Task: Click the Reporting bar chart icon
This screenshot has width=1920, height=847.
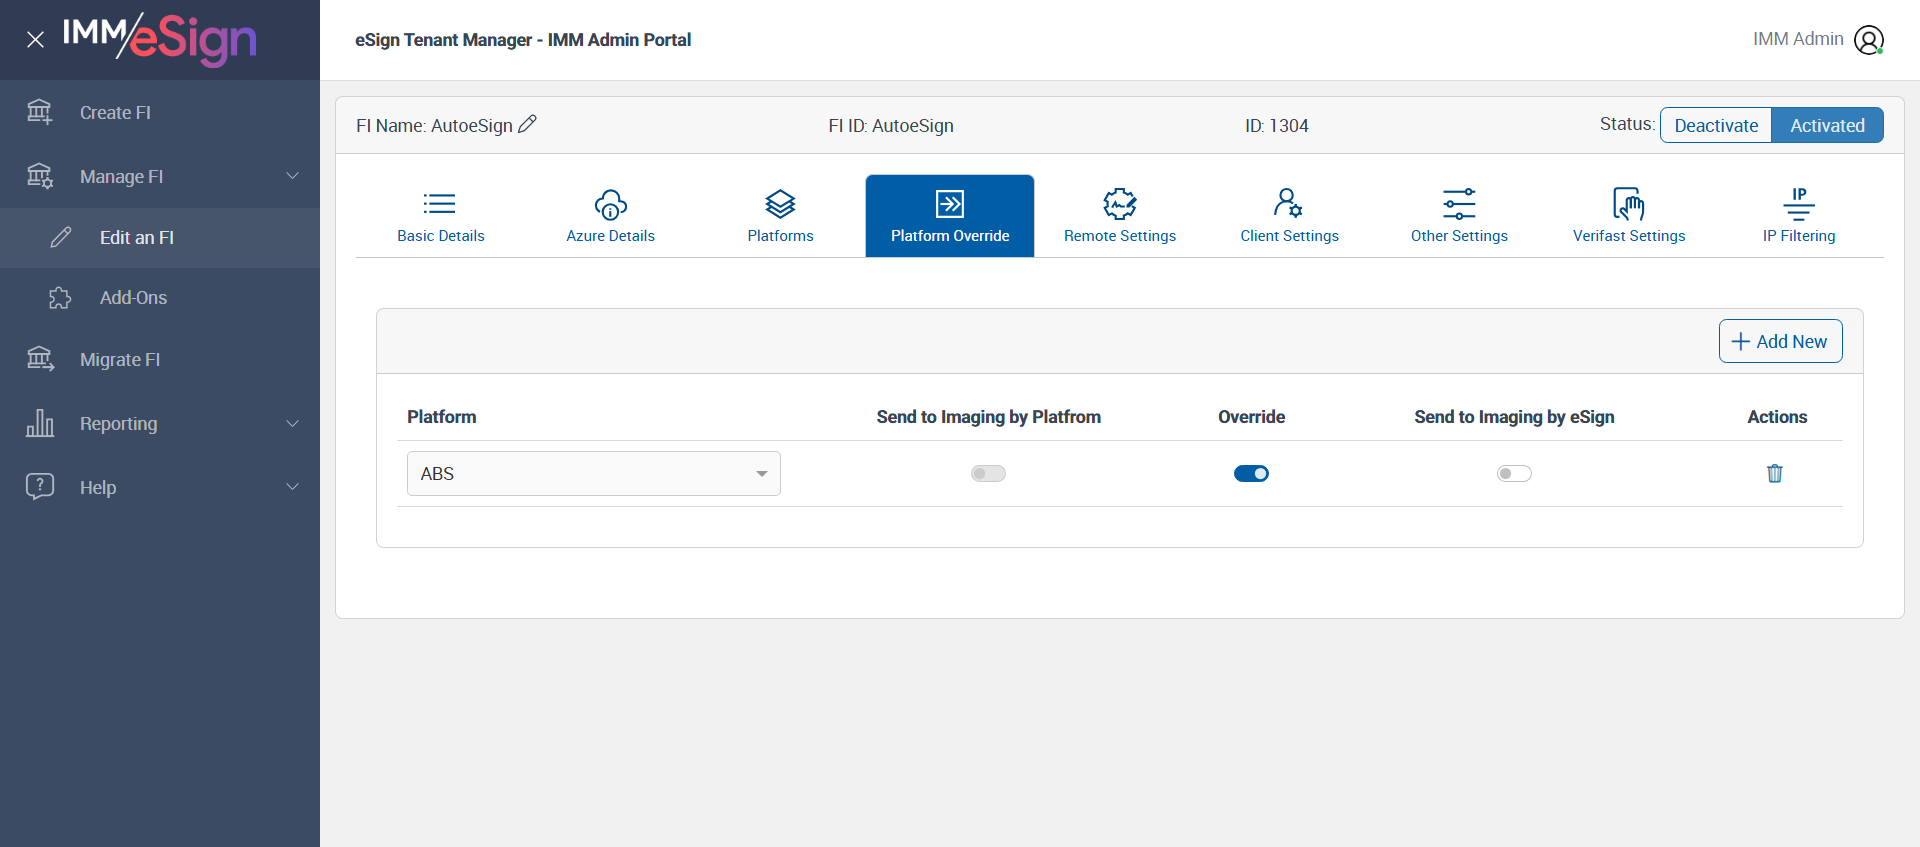Action: pos(40,423)
